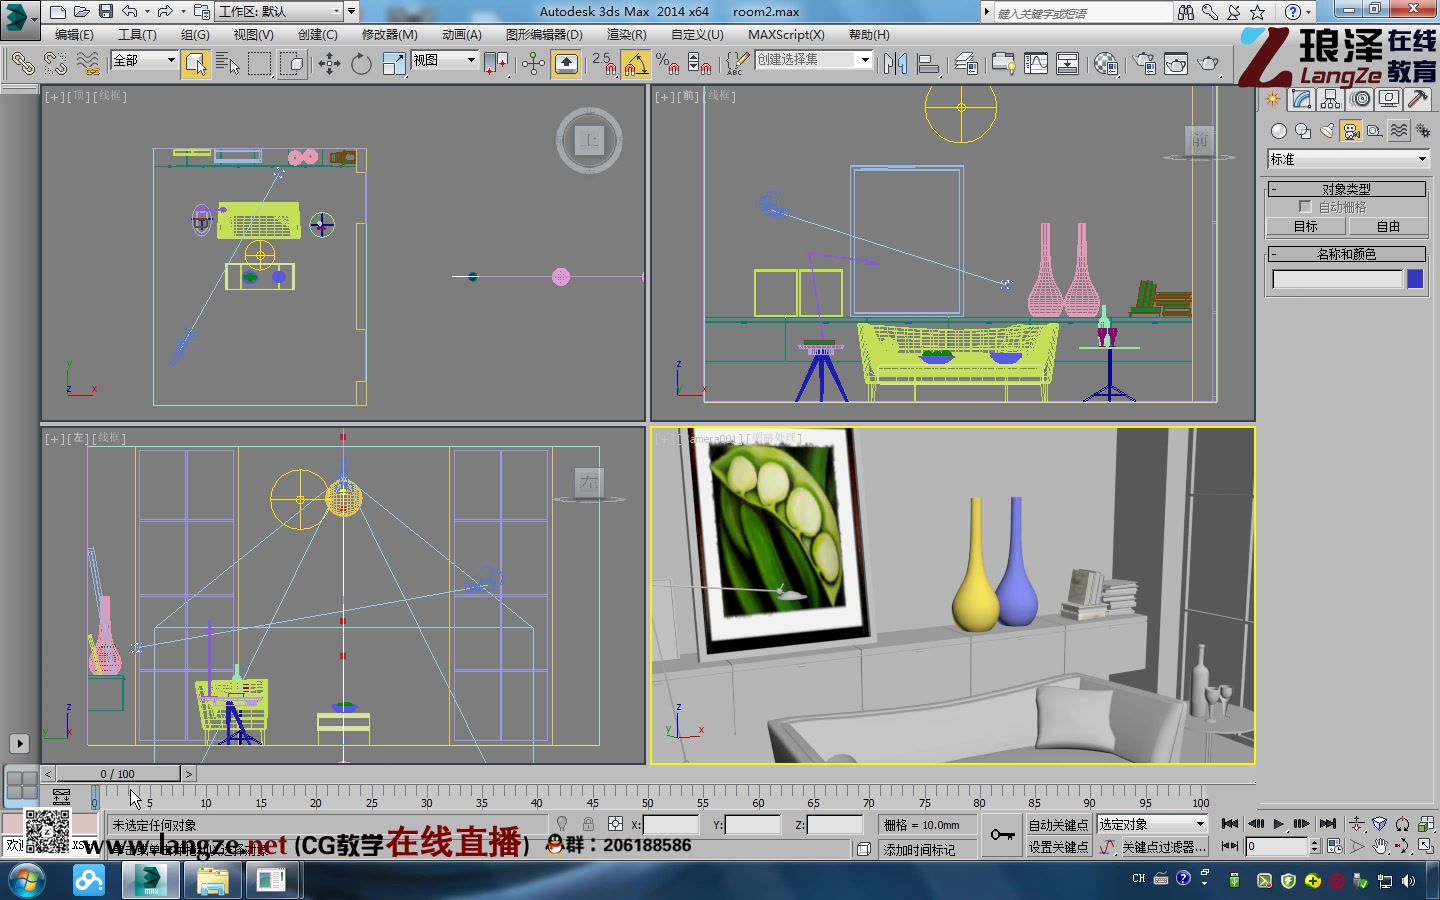This screenshot has height=900, width=1440.
Task: Collapse 名称和颜色 rollout
Action: [1346, 254]
